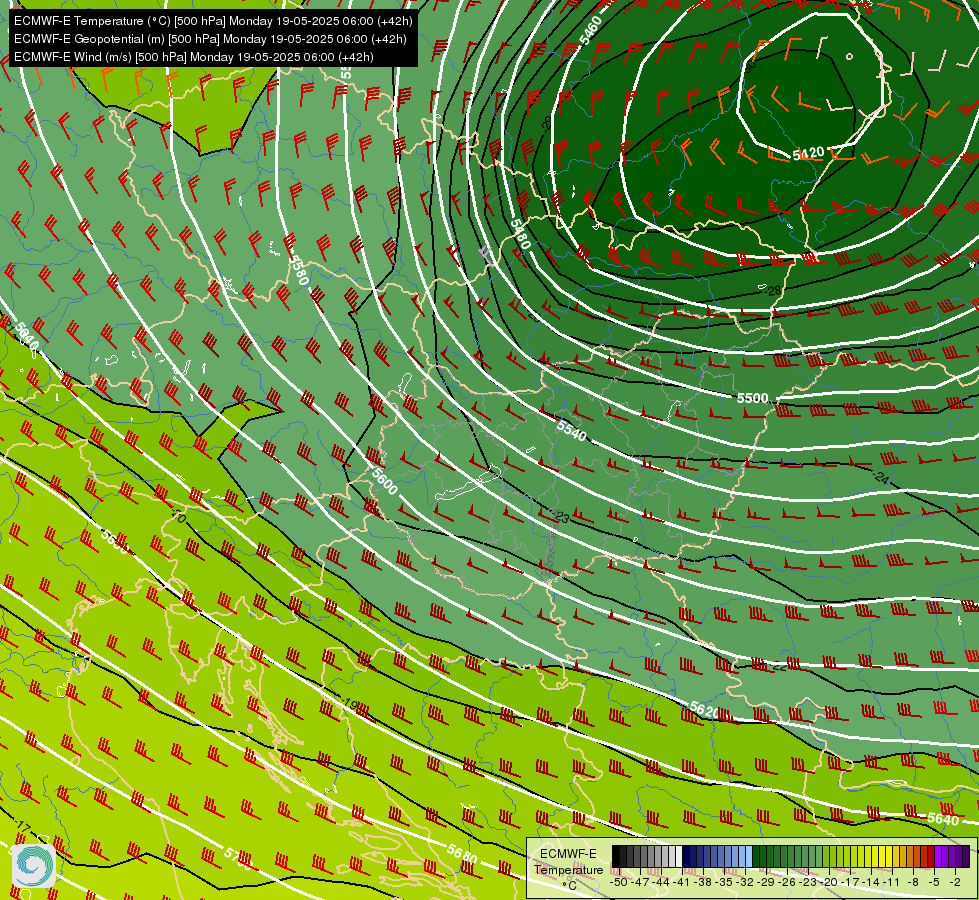This screenshot has height=900, width=979.
Task: Click the swirl weather logo icon
Action: [x=34, y=865]
